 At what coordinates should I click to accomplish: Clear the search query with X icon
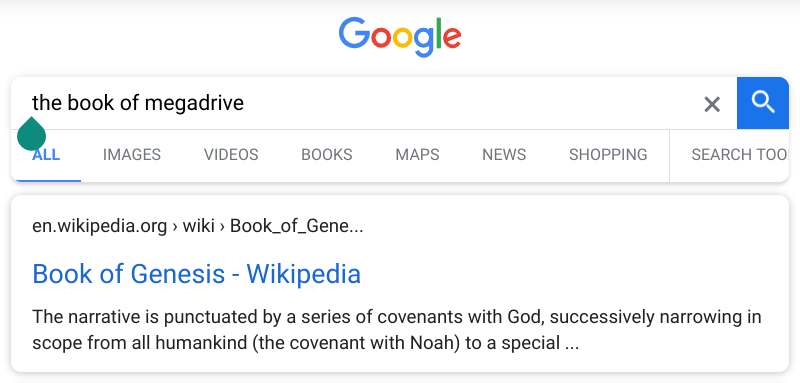pos(712,105)
